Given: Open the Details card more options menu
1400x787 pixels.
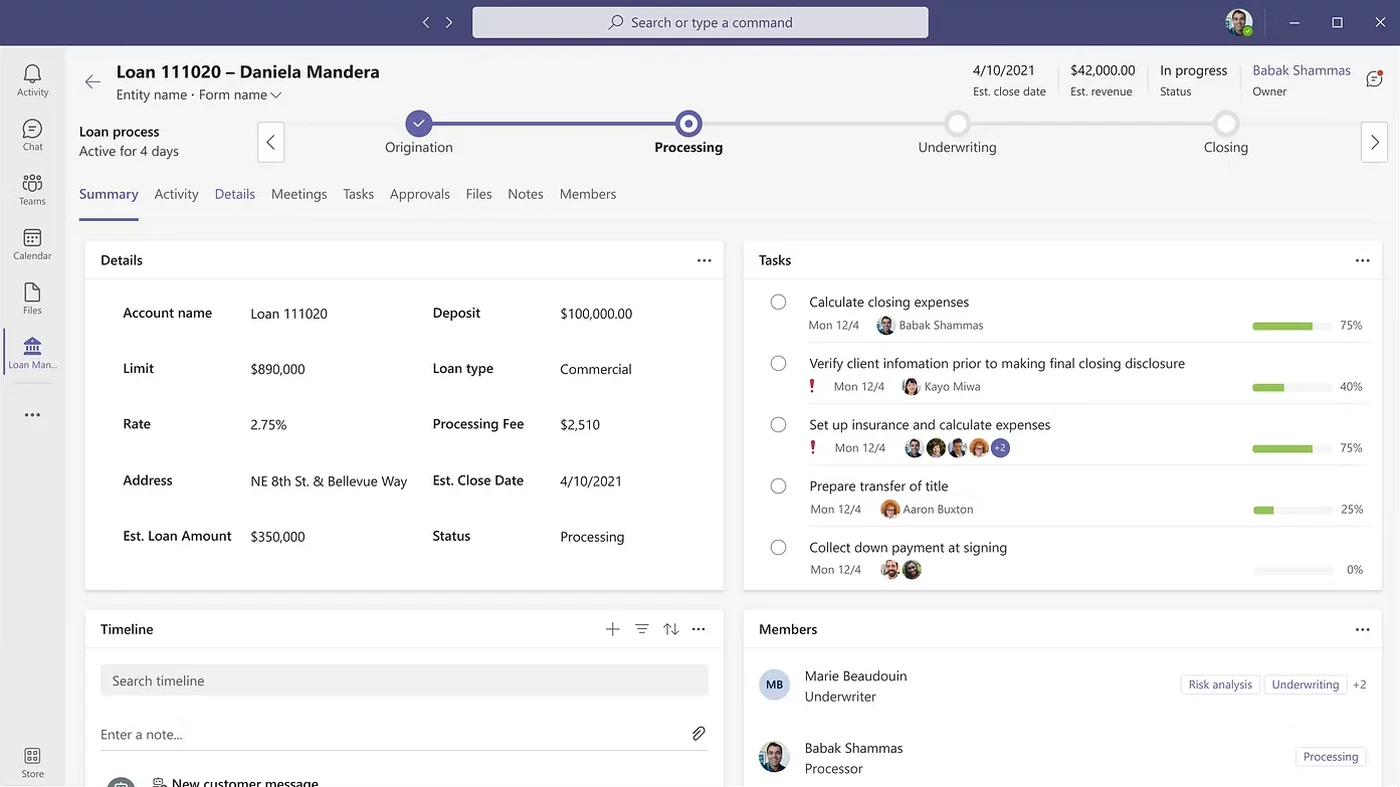Looking at the screenshot, I should 704,260.
